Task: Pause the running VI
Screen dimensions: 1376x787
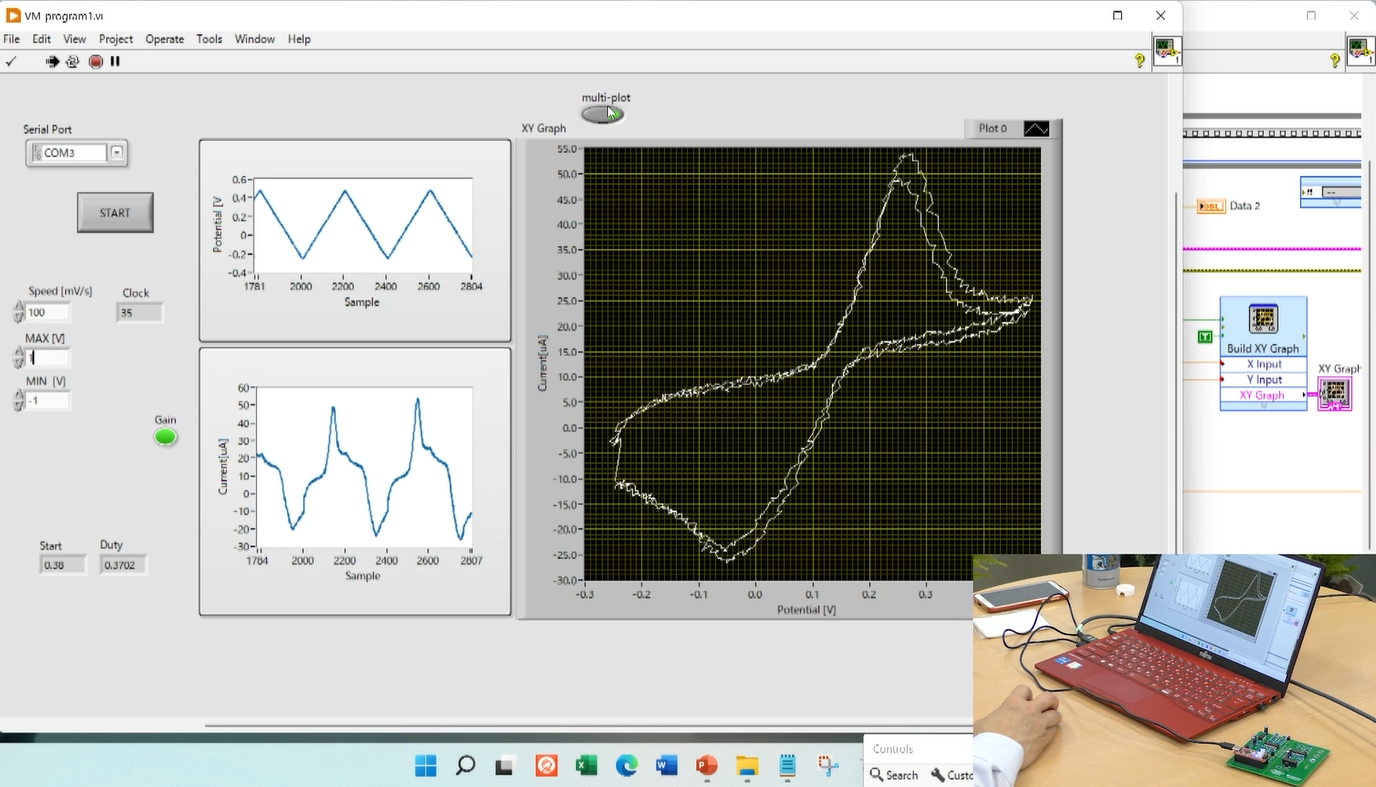Action: (x=115, y=62)
